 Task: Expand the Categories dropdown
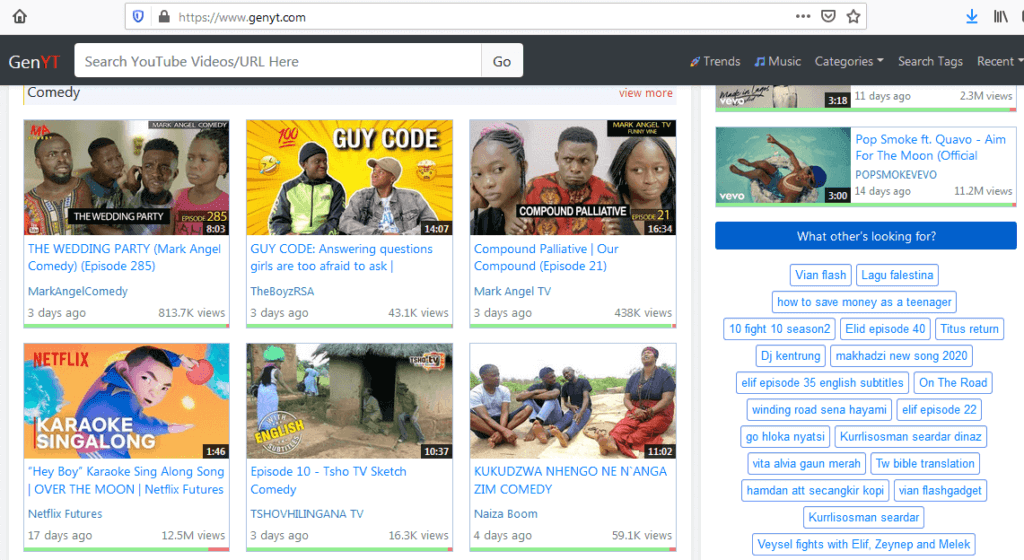click(849, 61)
